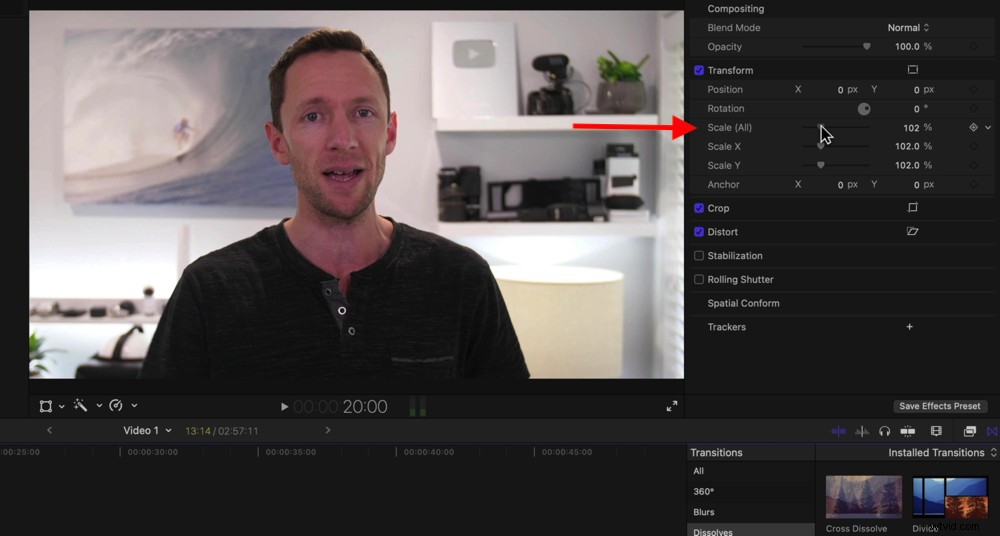Add a new Tracker with plus icon
1000x536 pixels.
[x=909, y=327]
